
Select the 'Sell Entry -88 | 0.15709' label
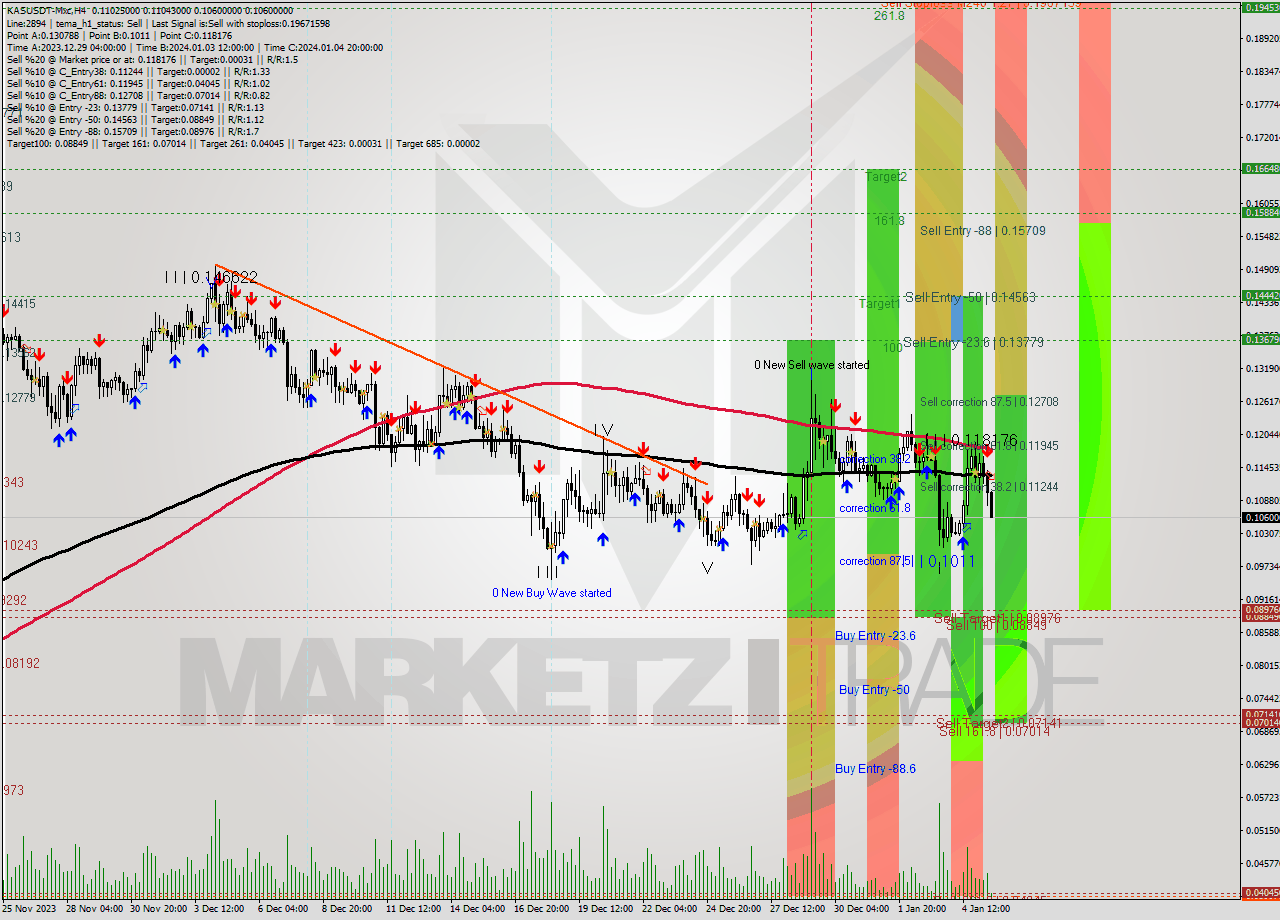click(983, 230)
